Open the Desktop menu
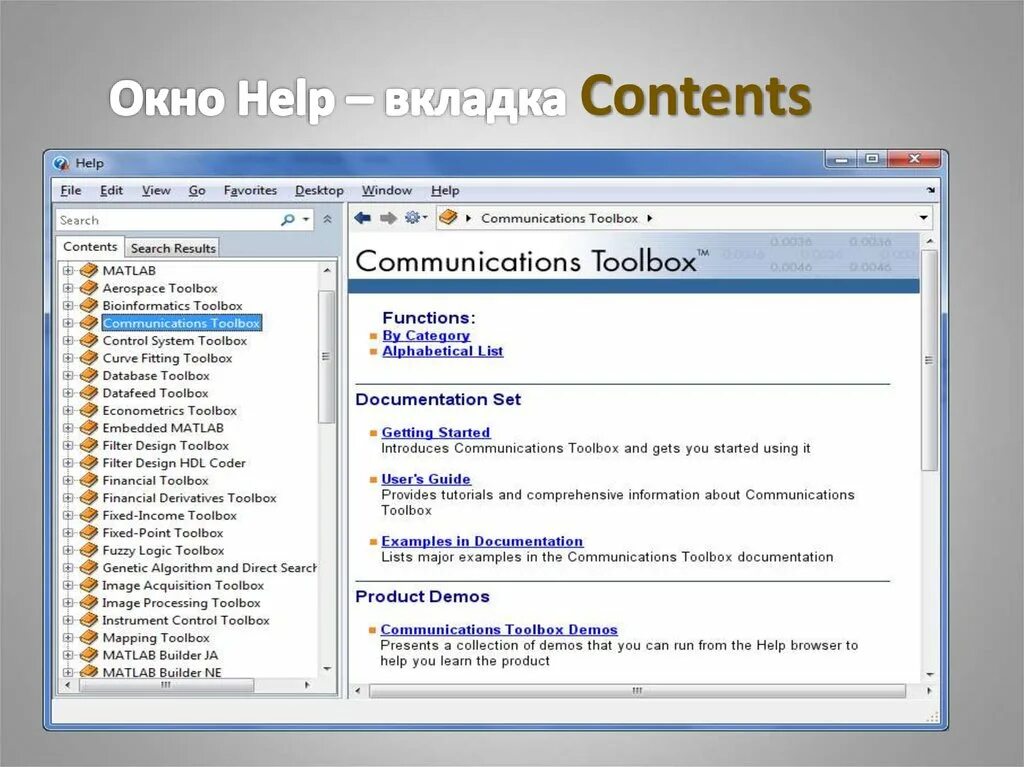Viewport: 1024px width, 767px height. [319, 191]
